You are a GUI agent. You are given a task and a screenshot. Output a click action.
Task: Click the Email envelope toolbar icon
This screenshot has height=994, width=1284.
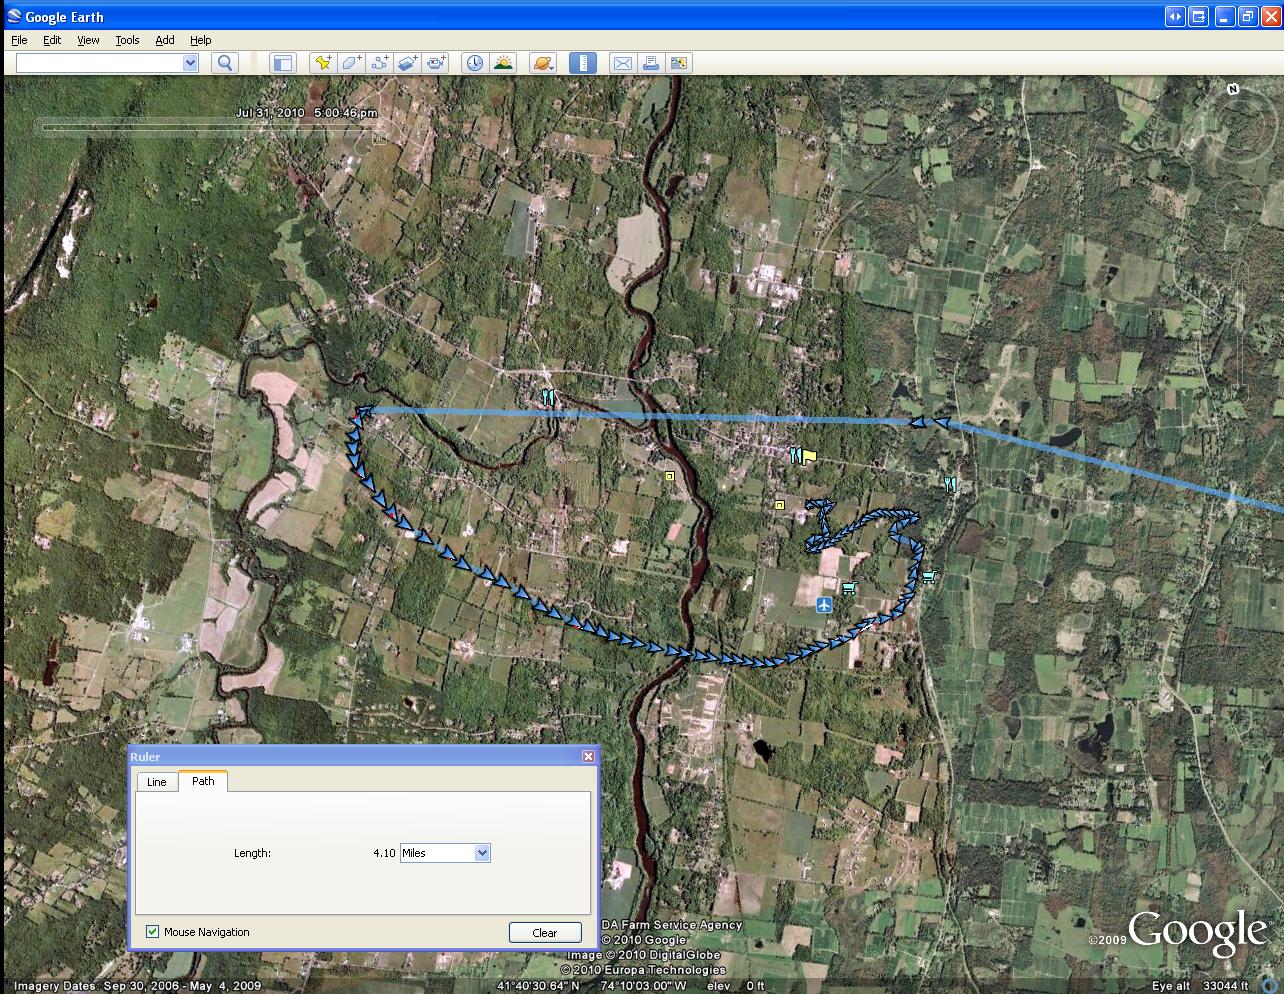(622, 63)
